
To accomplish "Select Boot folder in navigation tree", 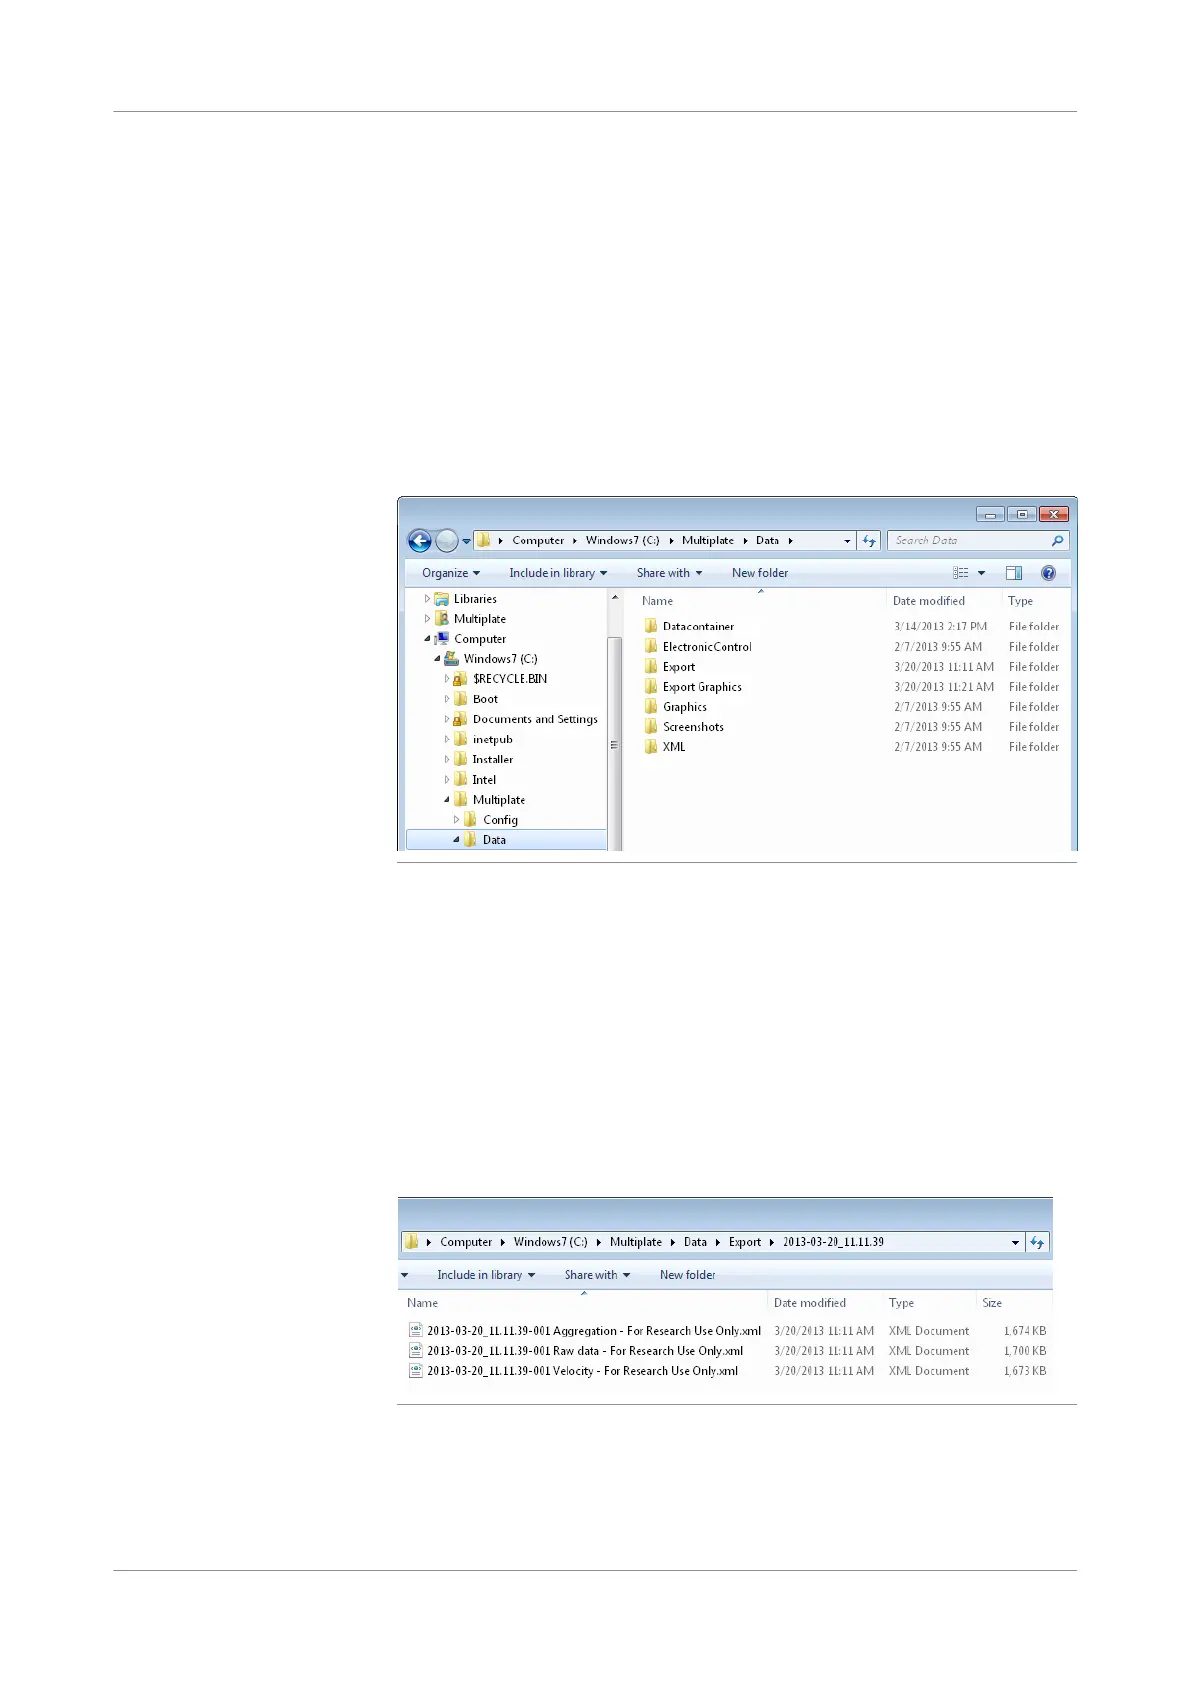I will pos(485,699).
